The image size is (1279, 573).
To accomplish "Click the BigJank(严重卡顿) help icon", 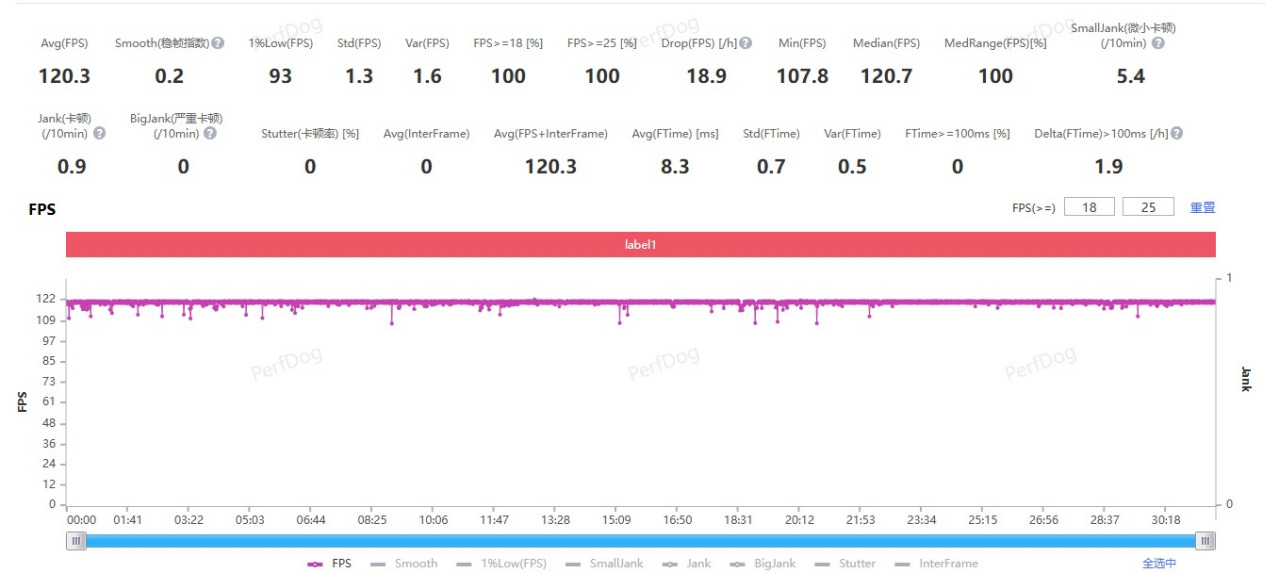I will [x=210, y=134].
